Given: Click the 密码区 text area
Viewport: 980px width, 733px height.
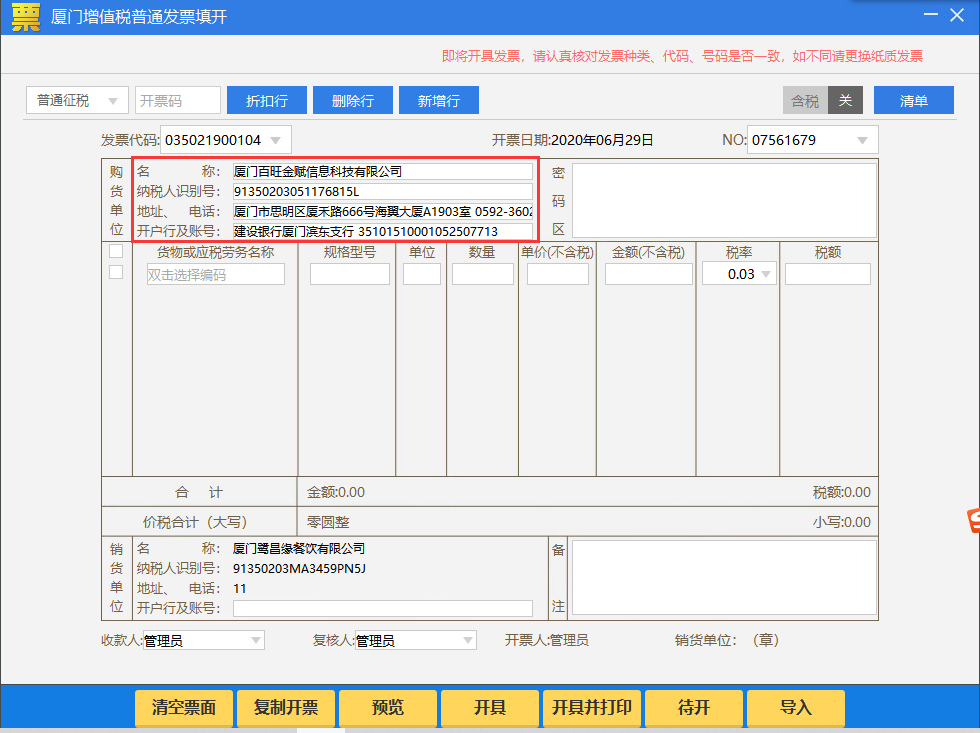Looking at the screenshot, I should click(724, 201).
